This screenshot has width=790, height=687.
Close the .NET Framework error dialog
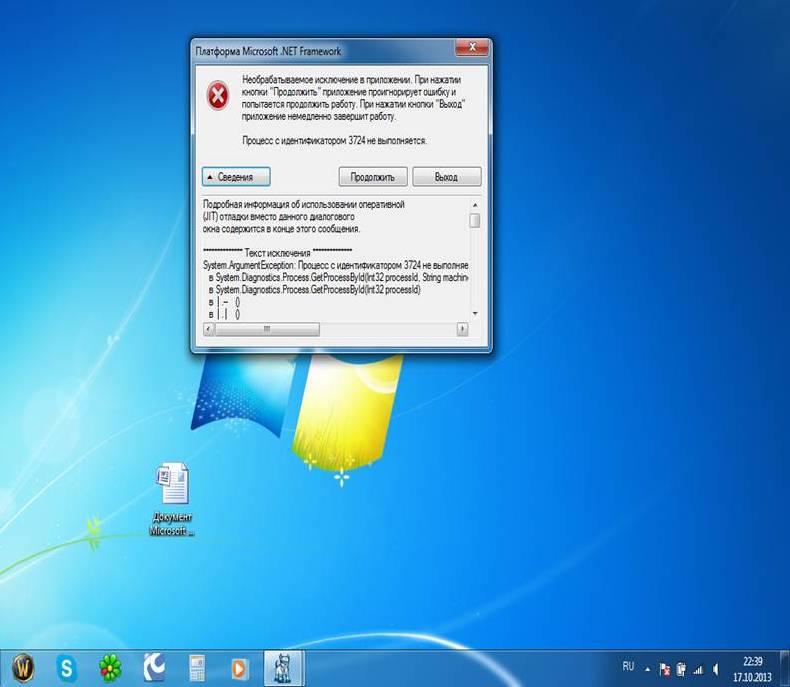coord(472,48)
